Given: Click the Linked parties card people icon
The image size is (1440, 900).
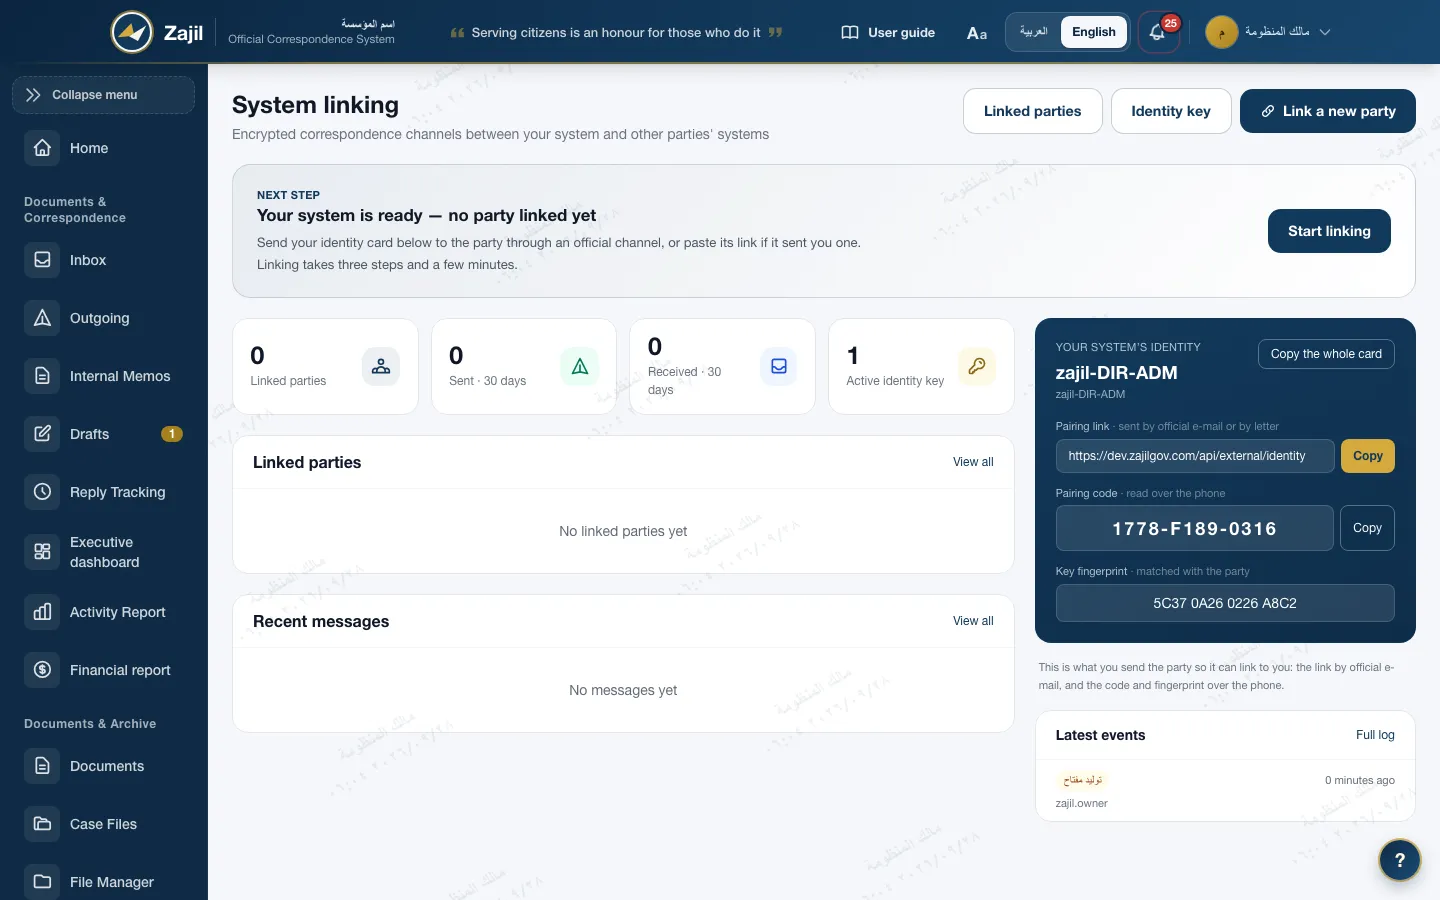Looking at the screenshot, I should coord(381,367).
